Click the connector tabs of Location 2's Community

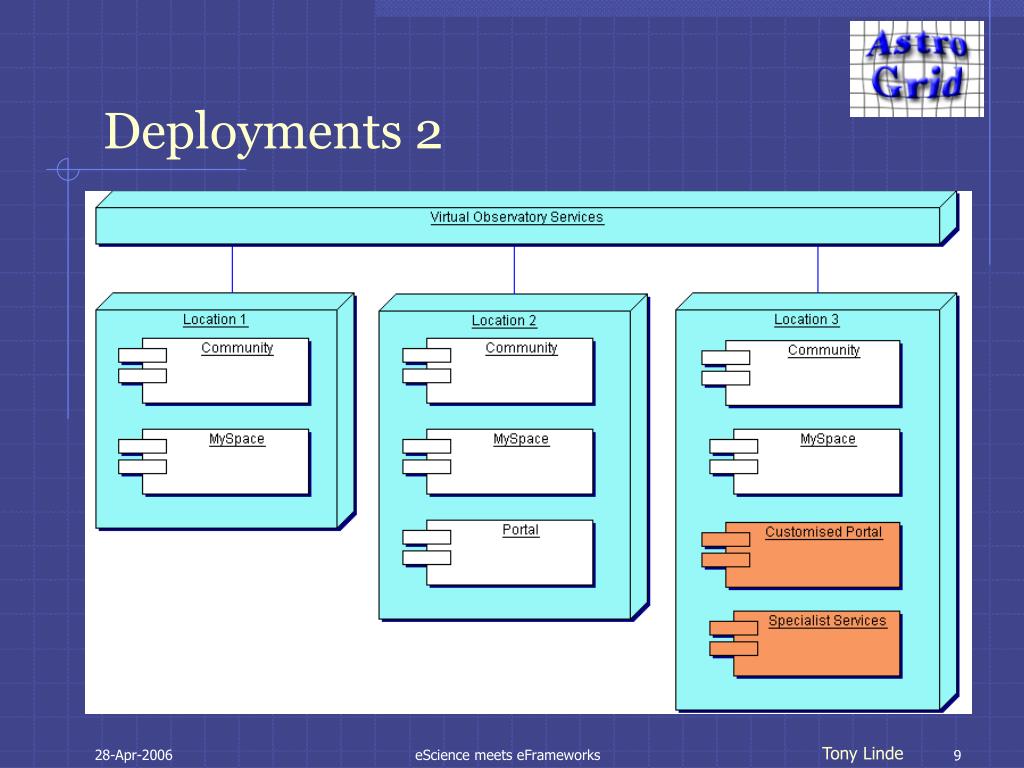coord(426,366)
